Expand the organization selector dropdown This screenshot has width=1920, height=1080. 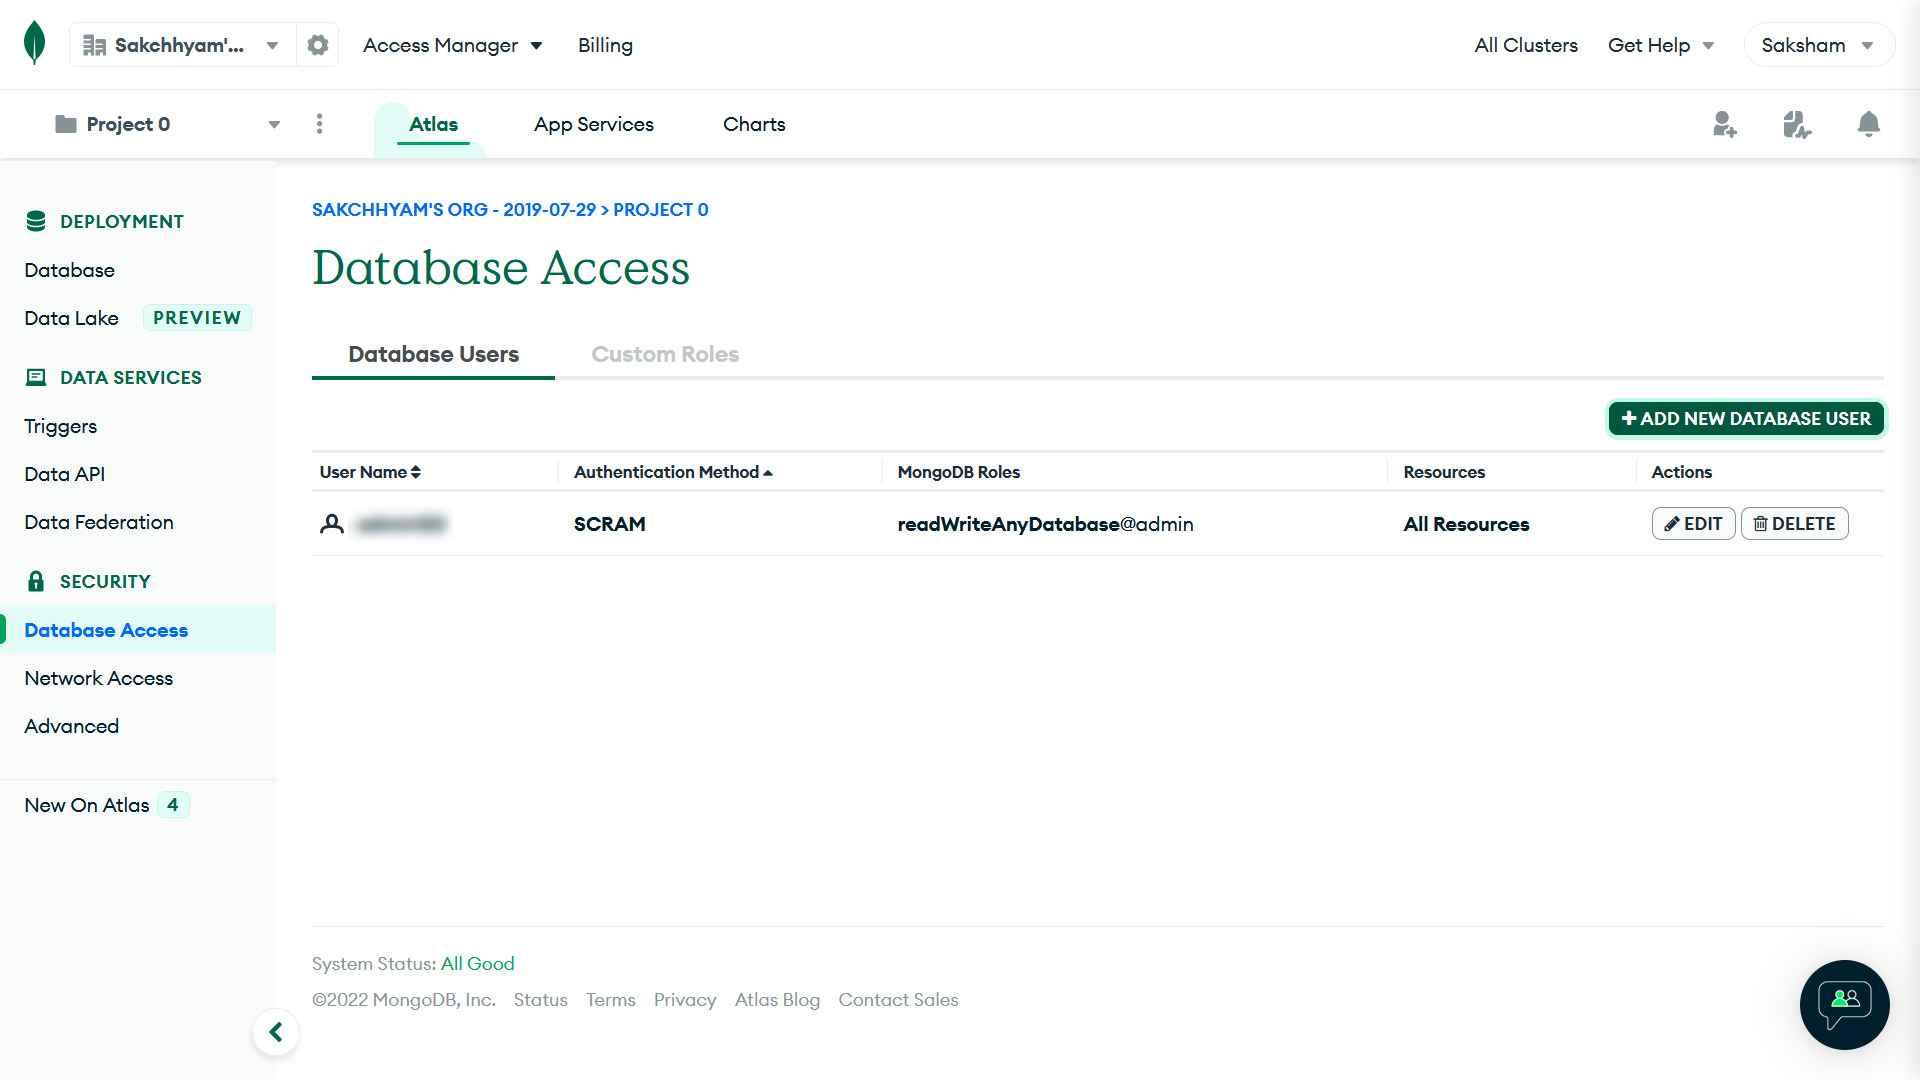click(183, 45)
